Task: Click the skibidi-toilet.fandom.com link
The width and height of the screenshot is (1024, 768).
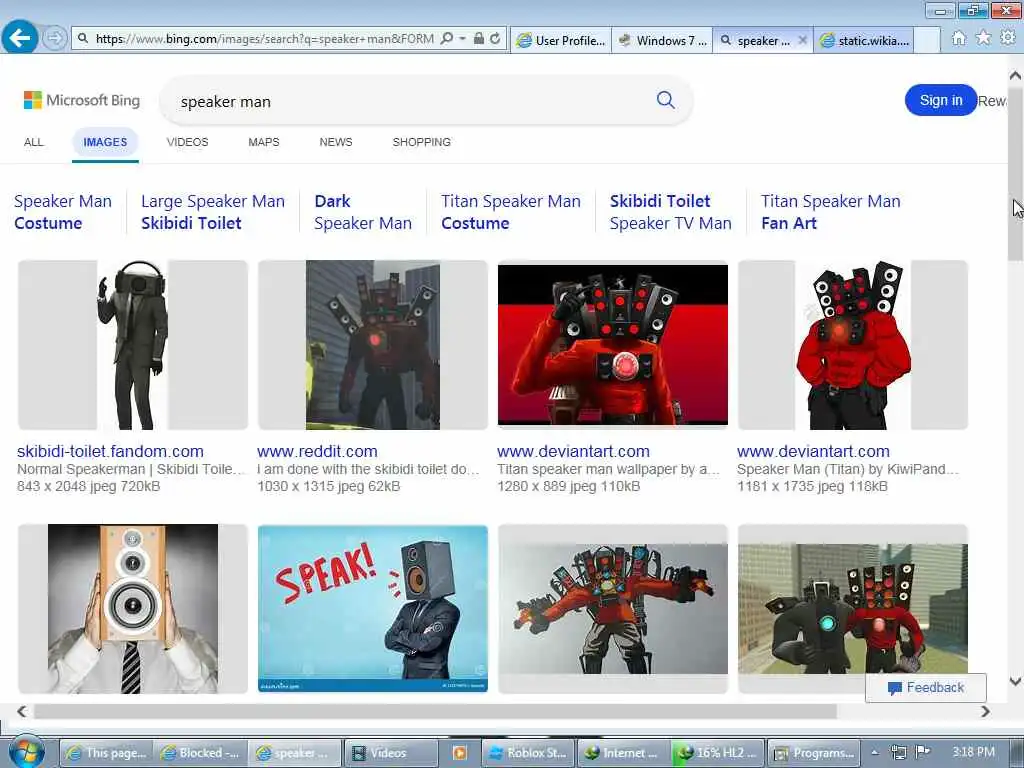Action: (110, 451)
